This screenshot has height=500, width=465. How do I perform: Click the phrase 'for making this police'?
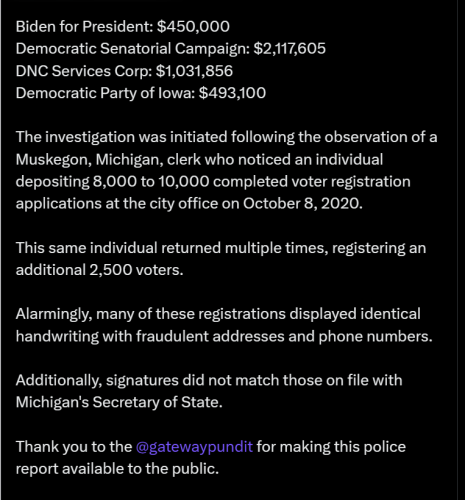tap(331, 447)
